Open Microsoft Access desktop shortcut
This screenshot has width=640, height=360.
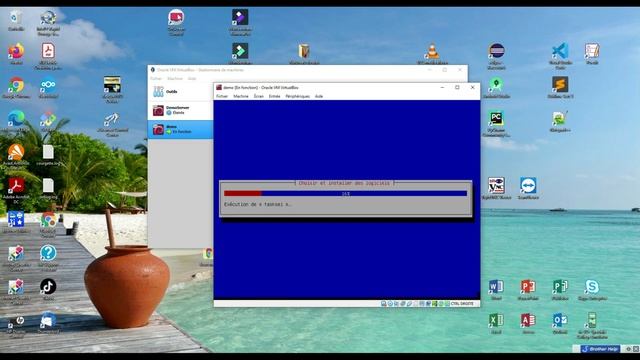528,323
